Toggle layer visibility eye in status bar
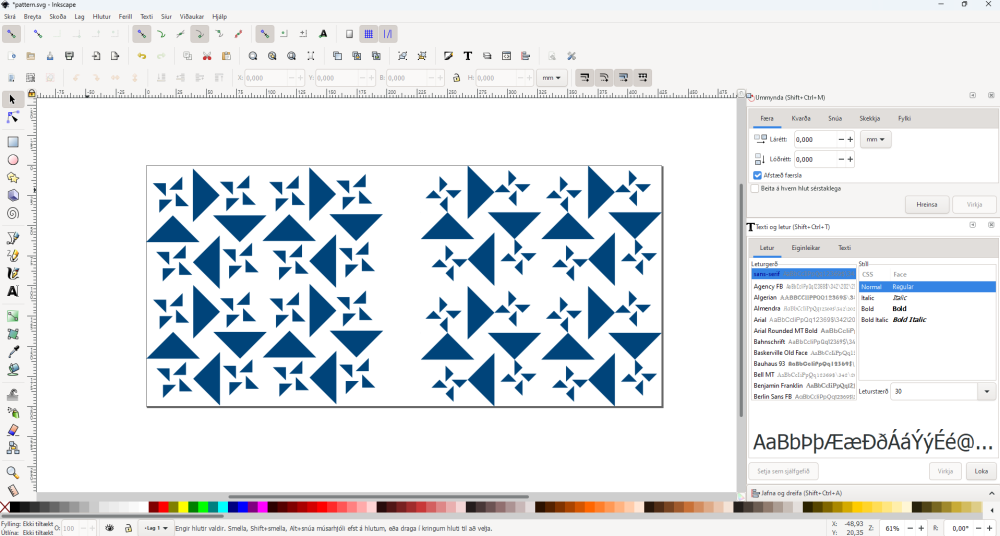 pos(110,528)
